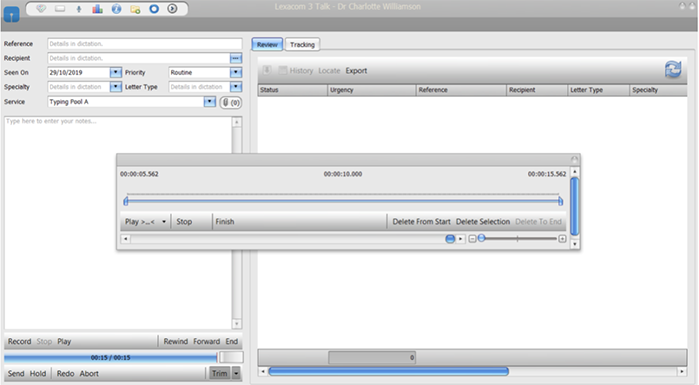Image resolution: width=699 pixels, height=385 pixels.
Task: Jump to End of dictation
Action: 231,341
